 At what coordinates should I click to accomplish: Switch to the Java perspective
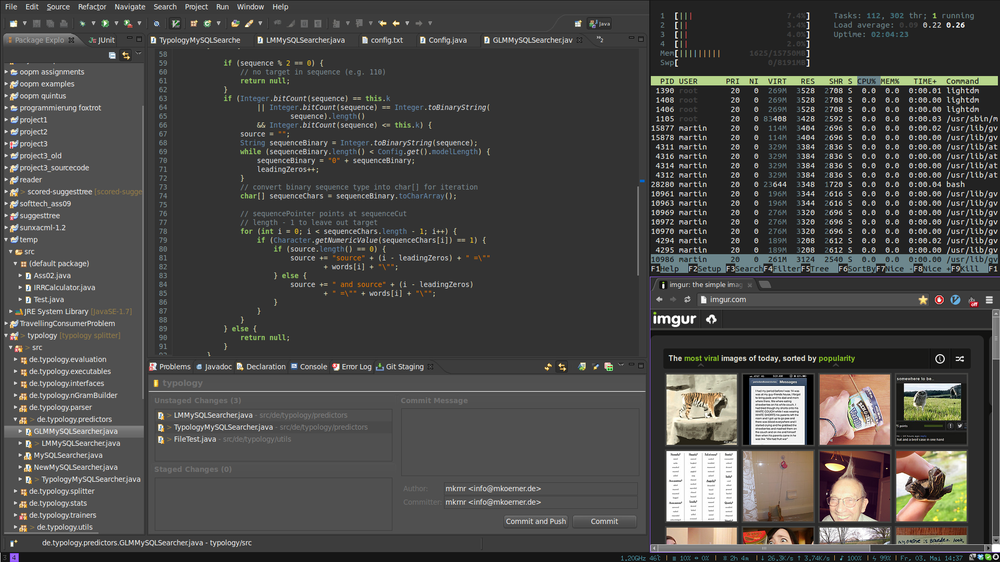coord(600,23)
